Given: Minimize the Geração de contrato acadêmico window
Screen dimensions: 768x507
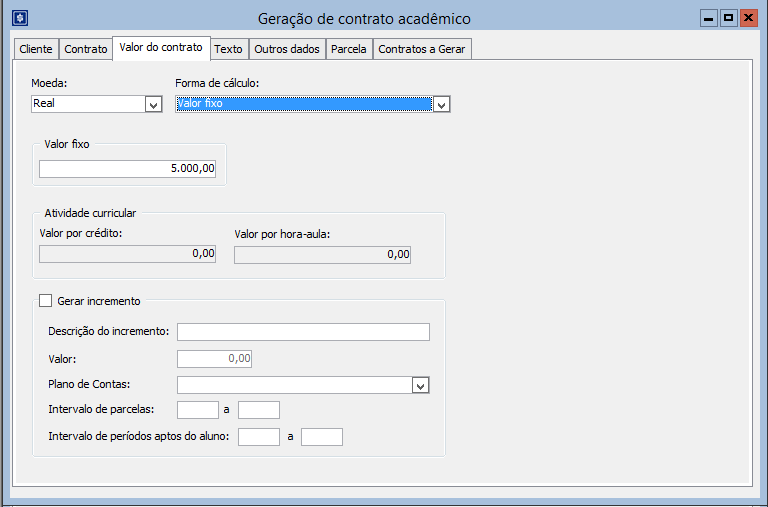Looking at the screenshot, I should tap(708, 18).
